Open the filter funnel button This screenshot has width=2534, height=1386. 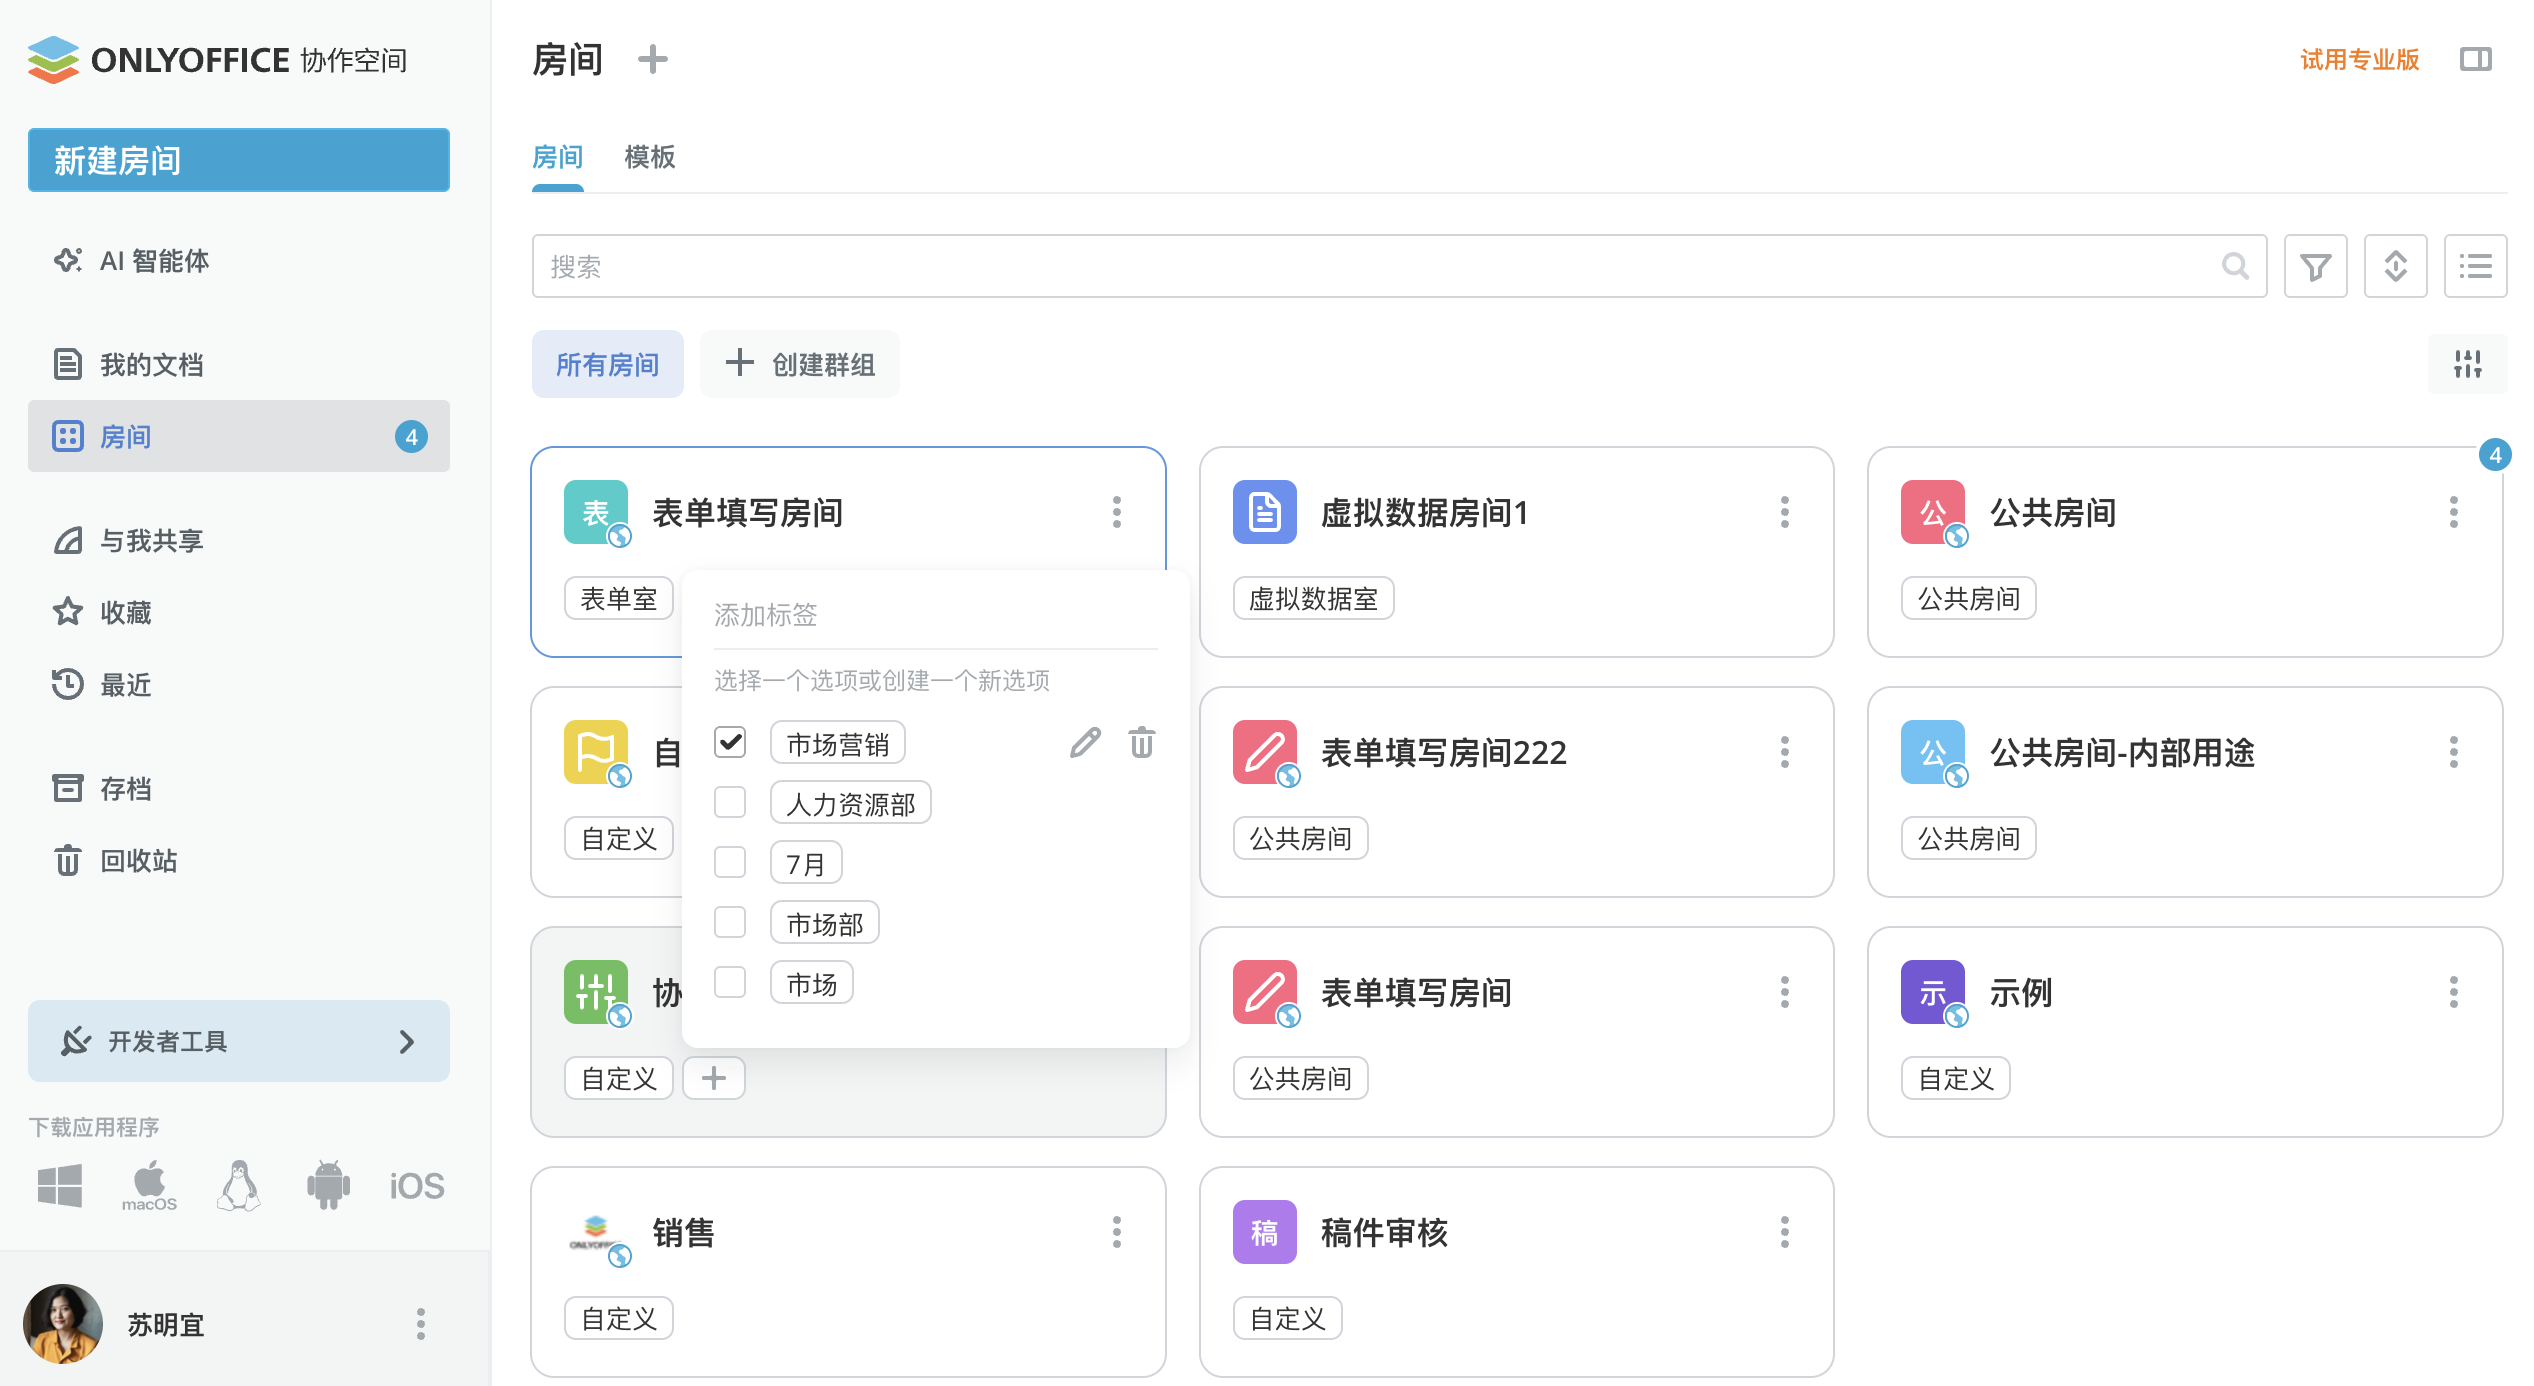click(x=2315, y=266)
